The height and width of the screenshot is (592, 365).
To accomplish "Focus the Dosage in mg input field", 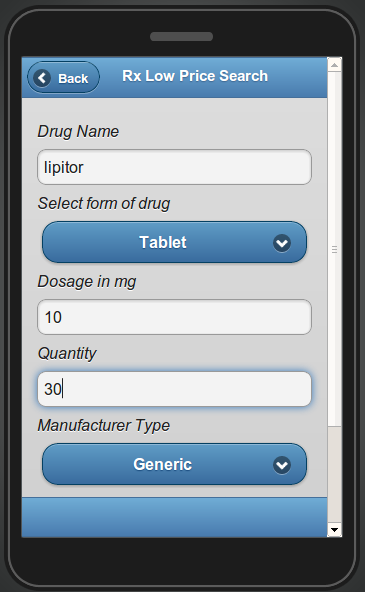I will click(x=174, y=317).
